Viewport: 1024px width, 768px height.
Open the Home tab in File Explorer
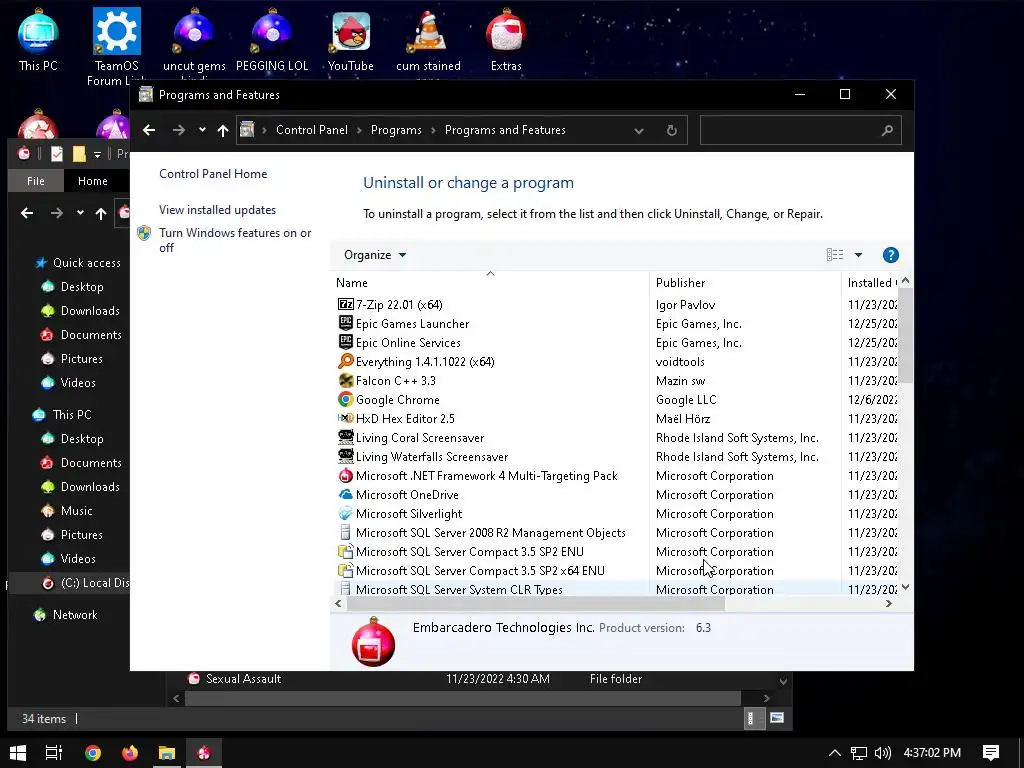93,181
